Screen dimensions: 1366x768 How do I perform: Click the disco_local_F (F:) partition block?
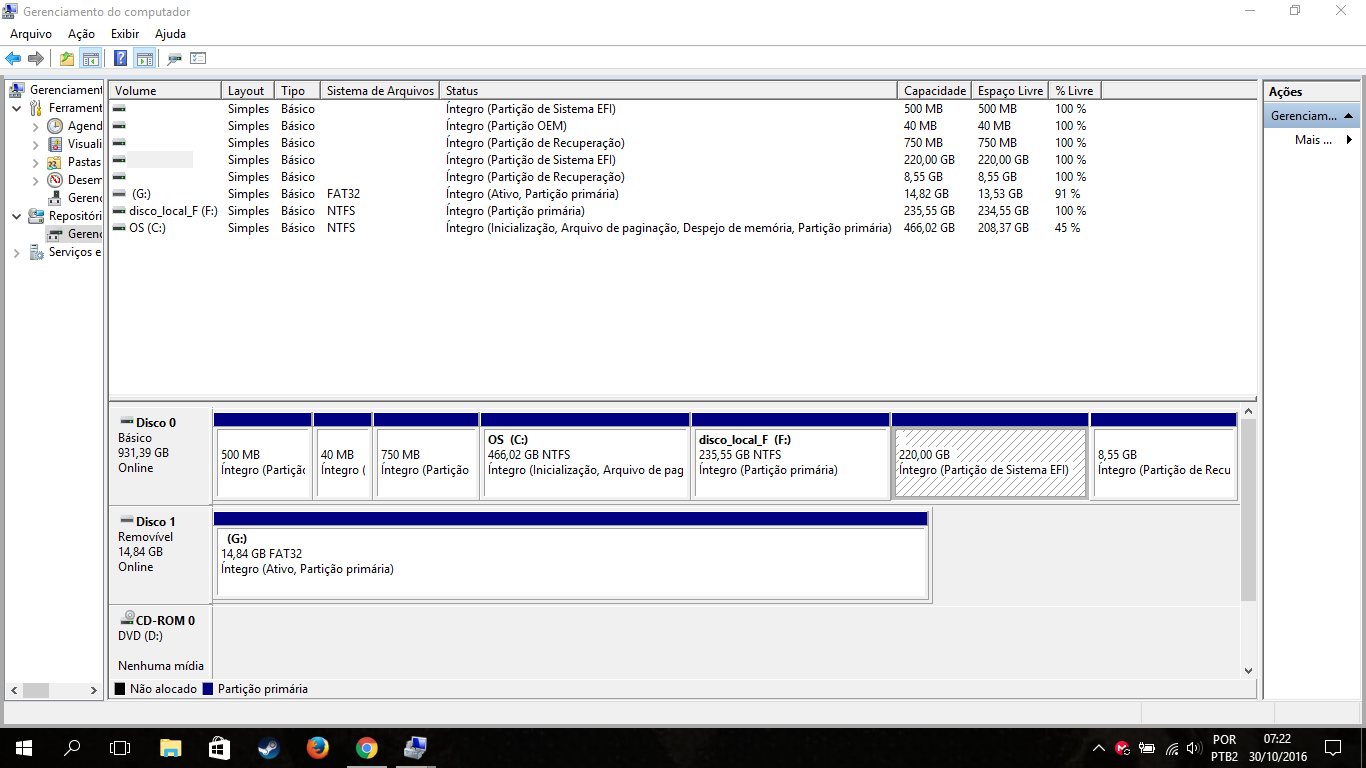[790, 463]
